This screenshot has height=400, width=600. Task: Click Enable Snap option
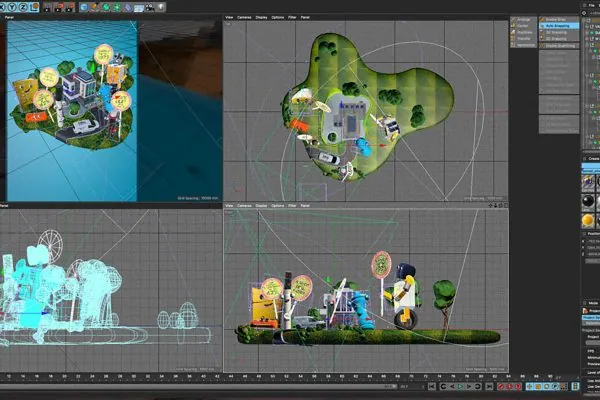[559, 19]
